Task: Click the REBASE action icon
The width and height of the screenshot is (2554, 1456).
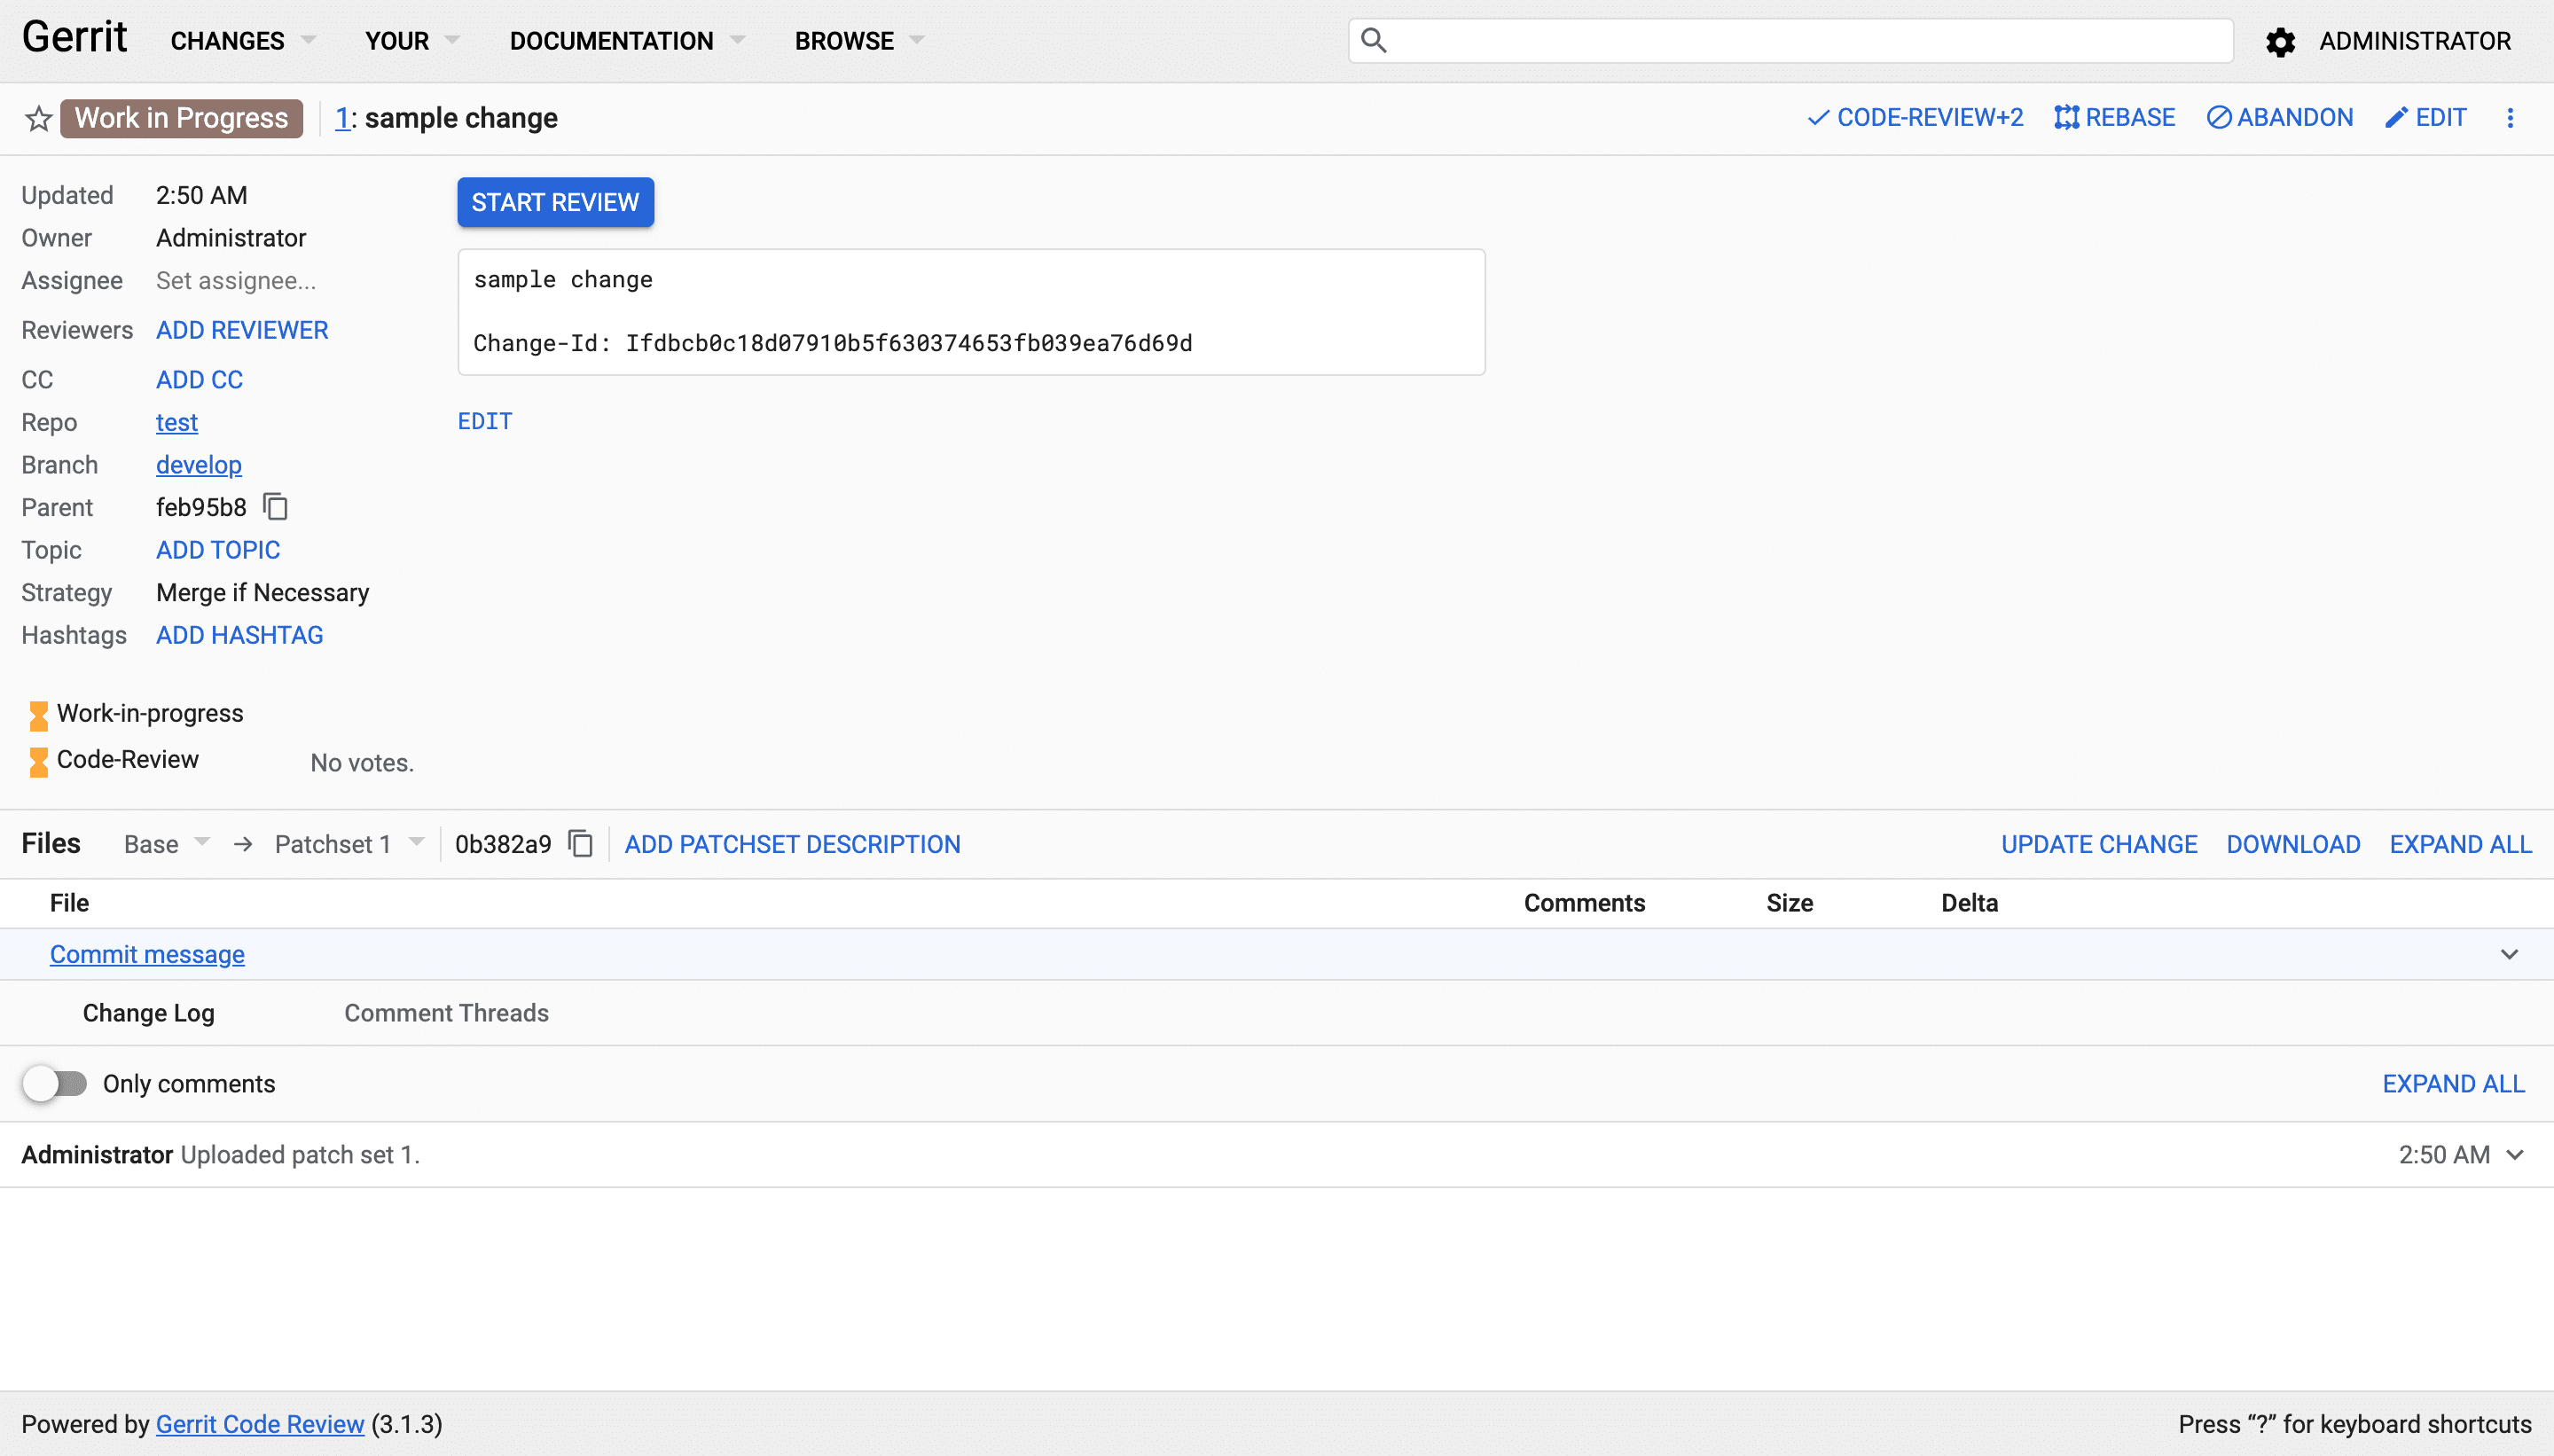Action: 2066,118
